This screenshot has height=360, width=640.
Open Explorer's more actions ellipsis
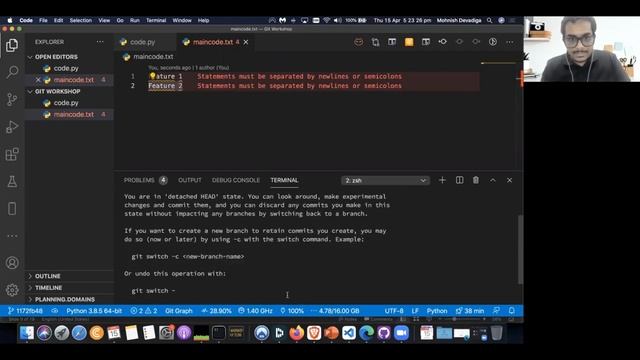pos(100,42)
